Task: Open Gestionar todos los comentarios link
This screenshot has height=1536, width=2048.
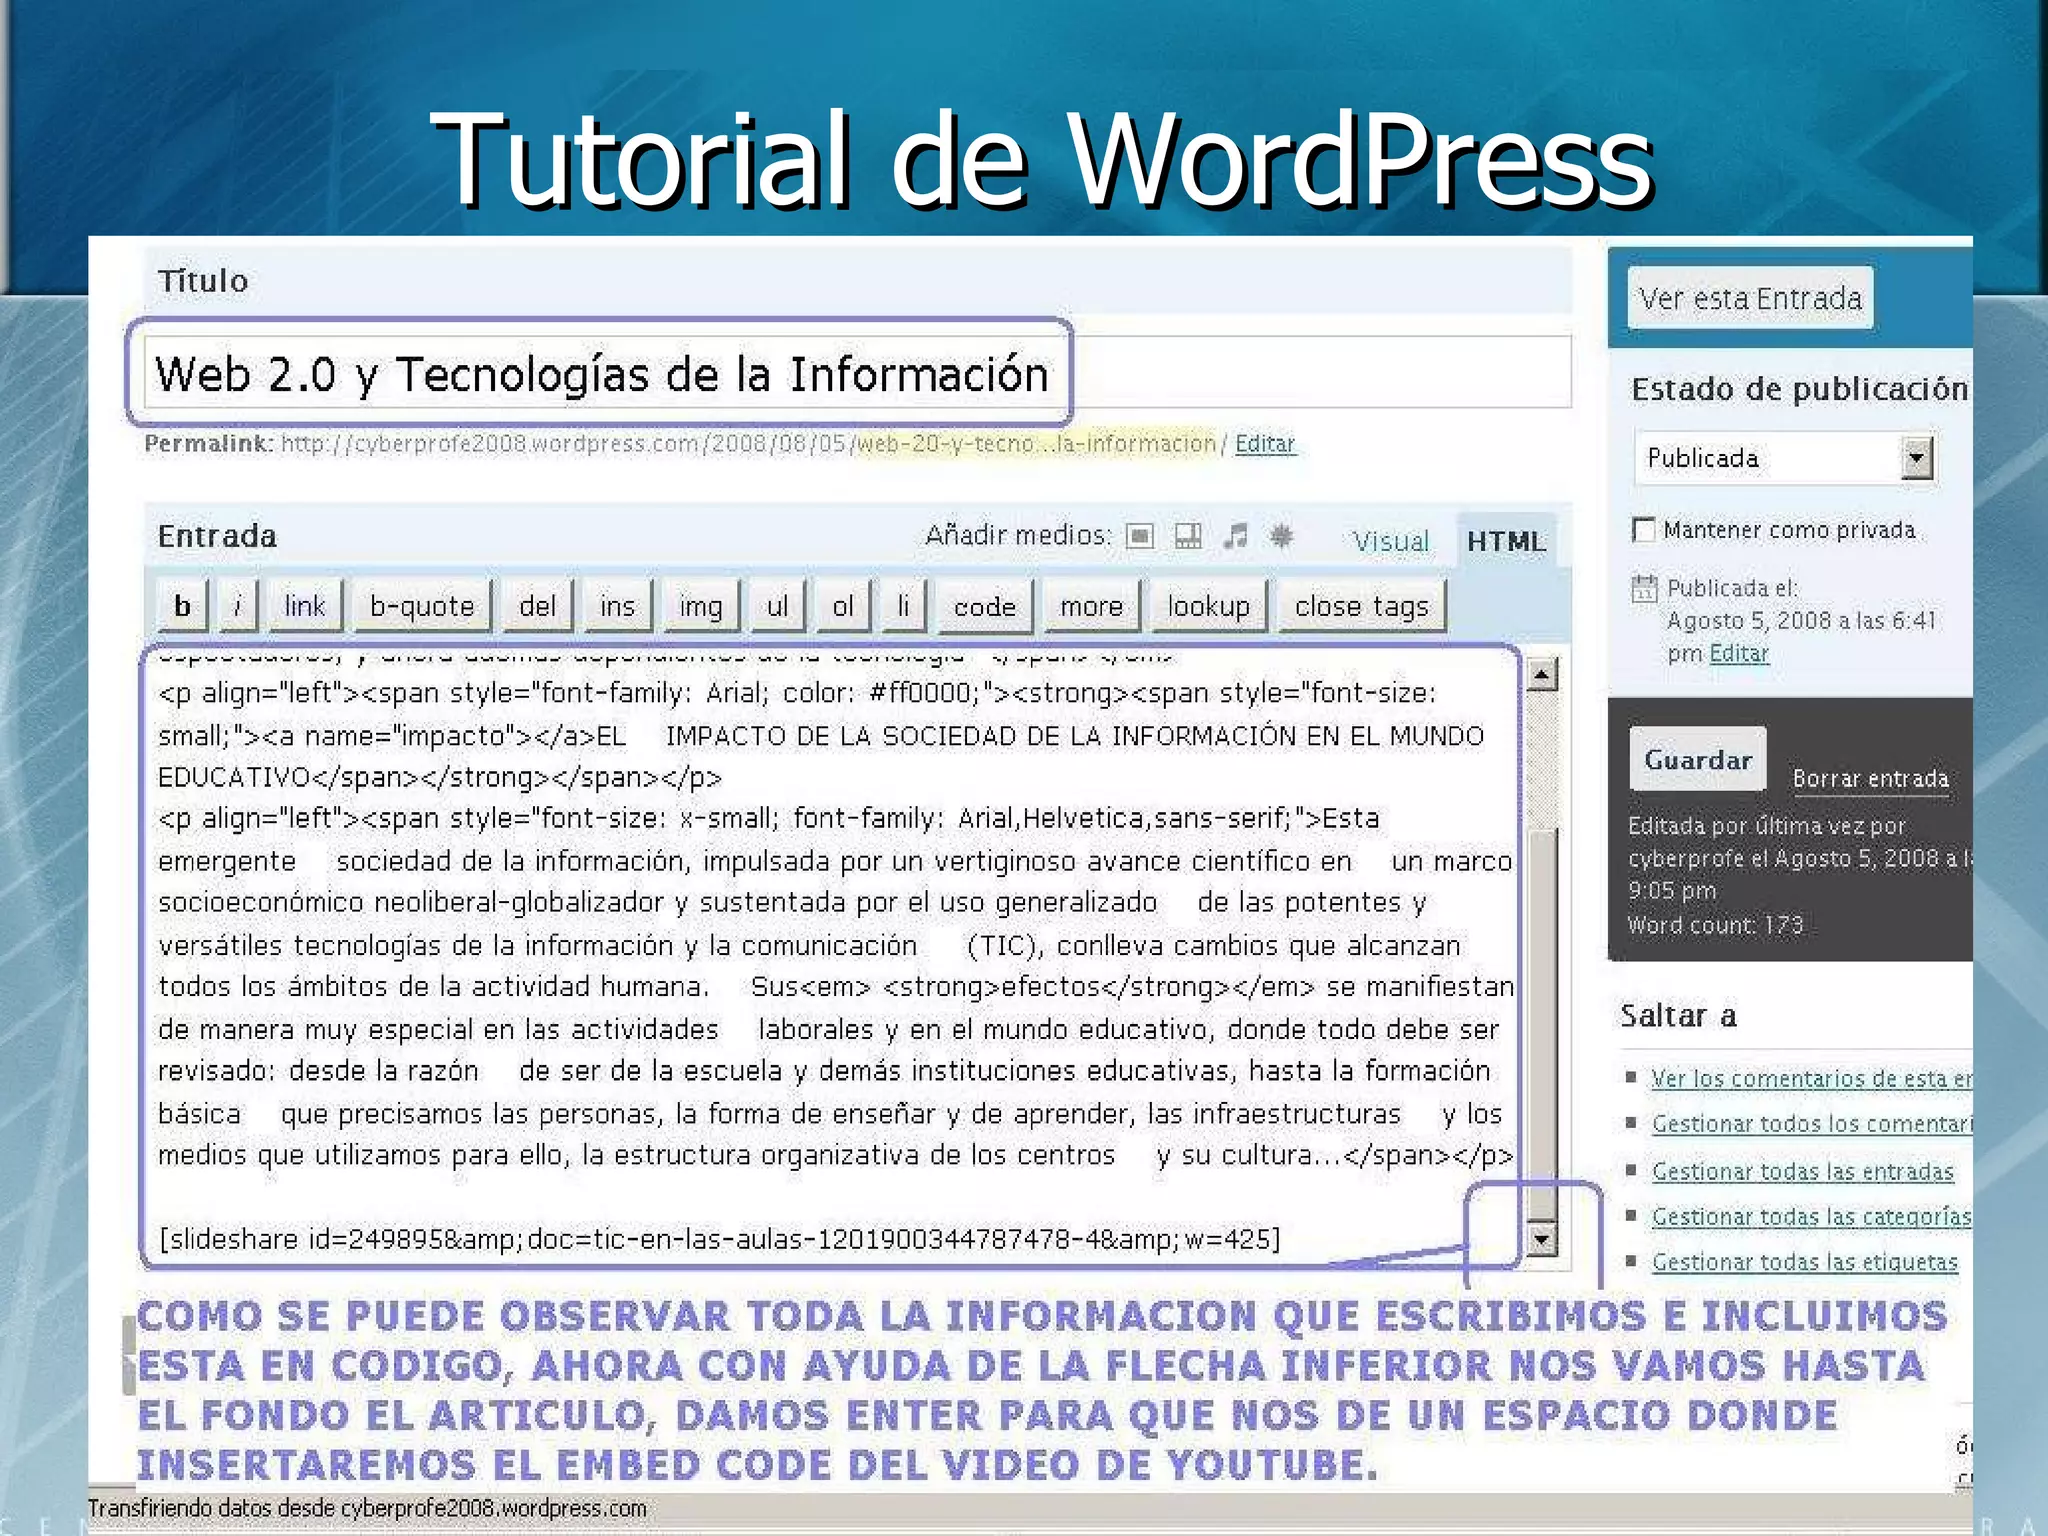Action: pyautogui.click(x=1811, y=1124)
